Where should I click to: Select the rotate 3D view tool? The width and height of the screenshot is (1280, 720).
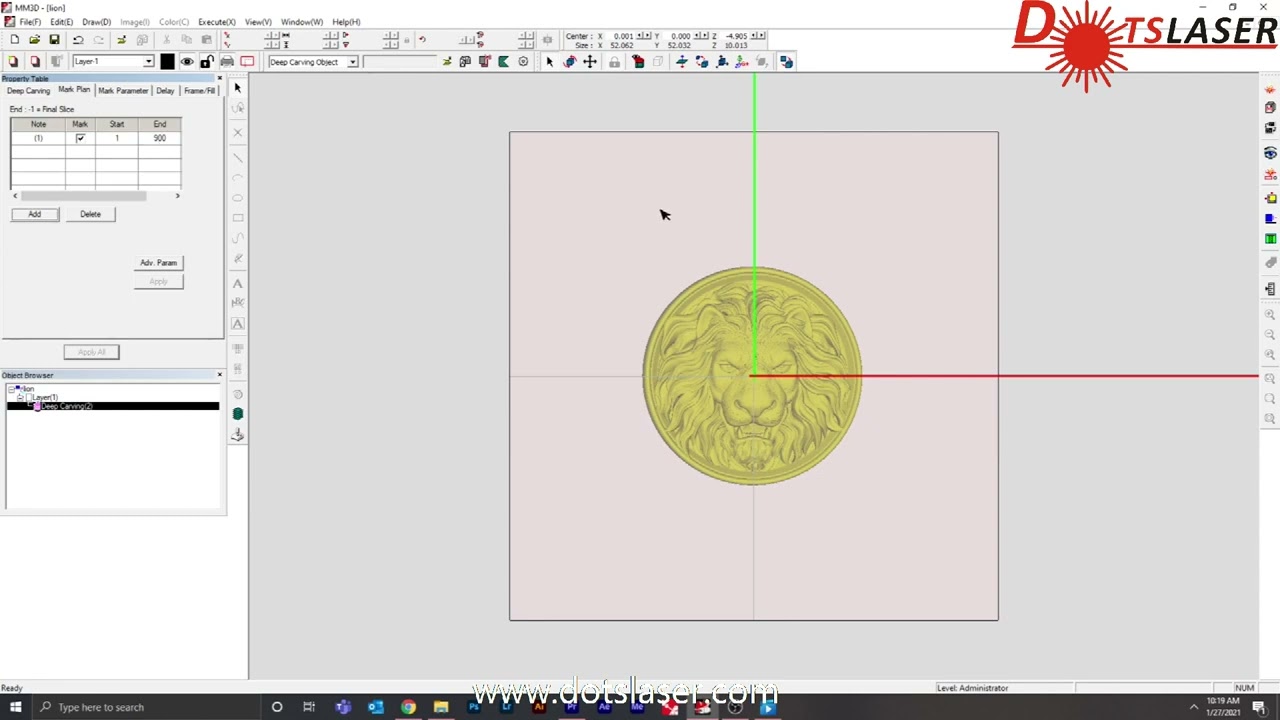coord(570,62)
